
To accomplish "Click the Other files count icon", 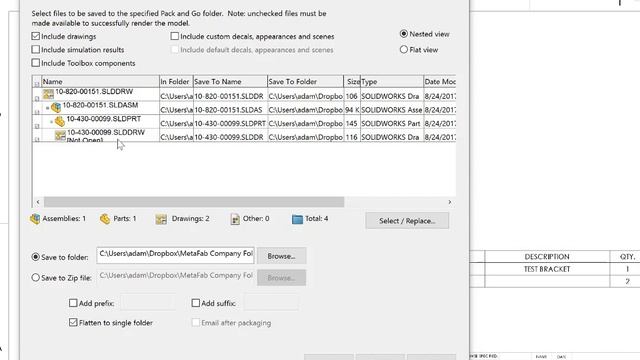I will pyautogui.click(x=235, y=219).
